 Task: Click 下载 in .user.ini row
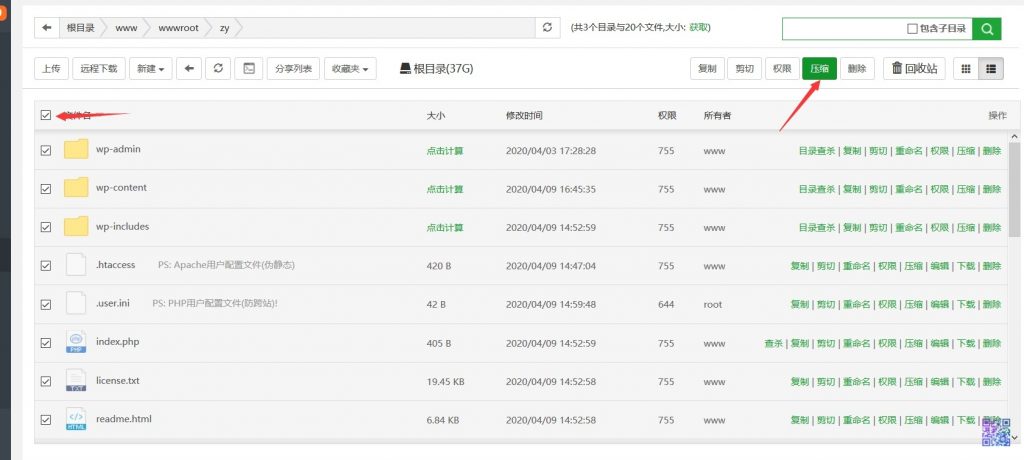pos(966,304)
